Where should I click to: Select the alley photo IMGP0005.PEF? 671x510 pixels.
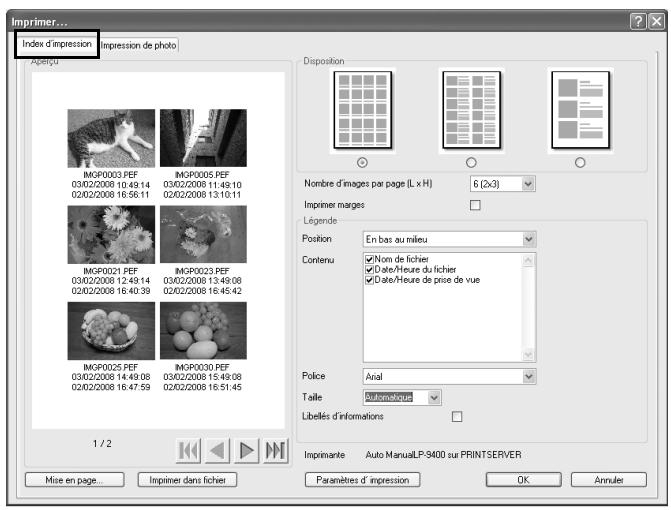point(203,138)
